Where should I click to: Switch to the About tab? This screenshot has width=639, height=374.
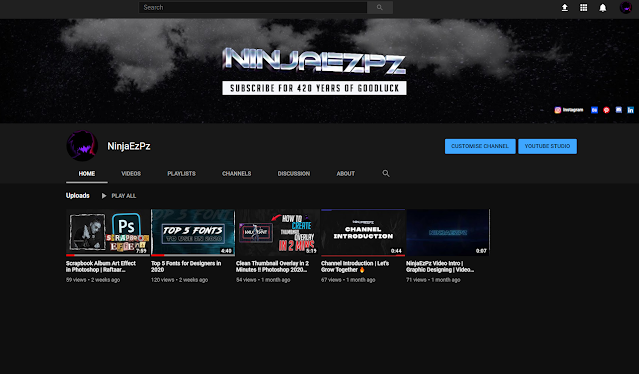(346, 174)
